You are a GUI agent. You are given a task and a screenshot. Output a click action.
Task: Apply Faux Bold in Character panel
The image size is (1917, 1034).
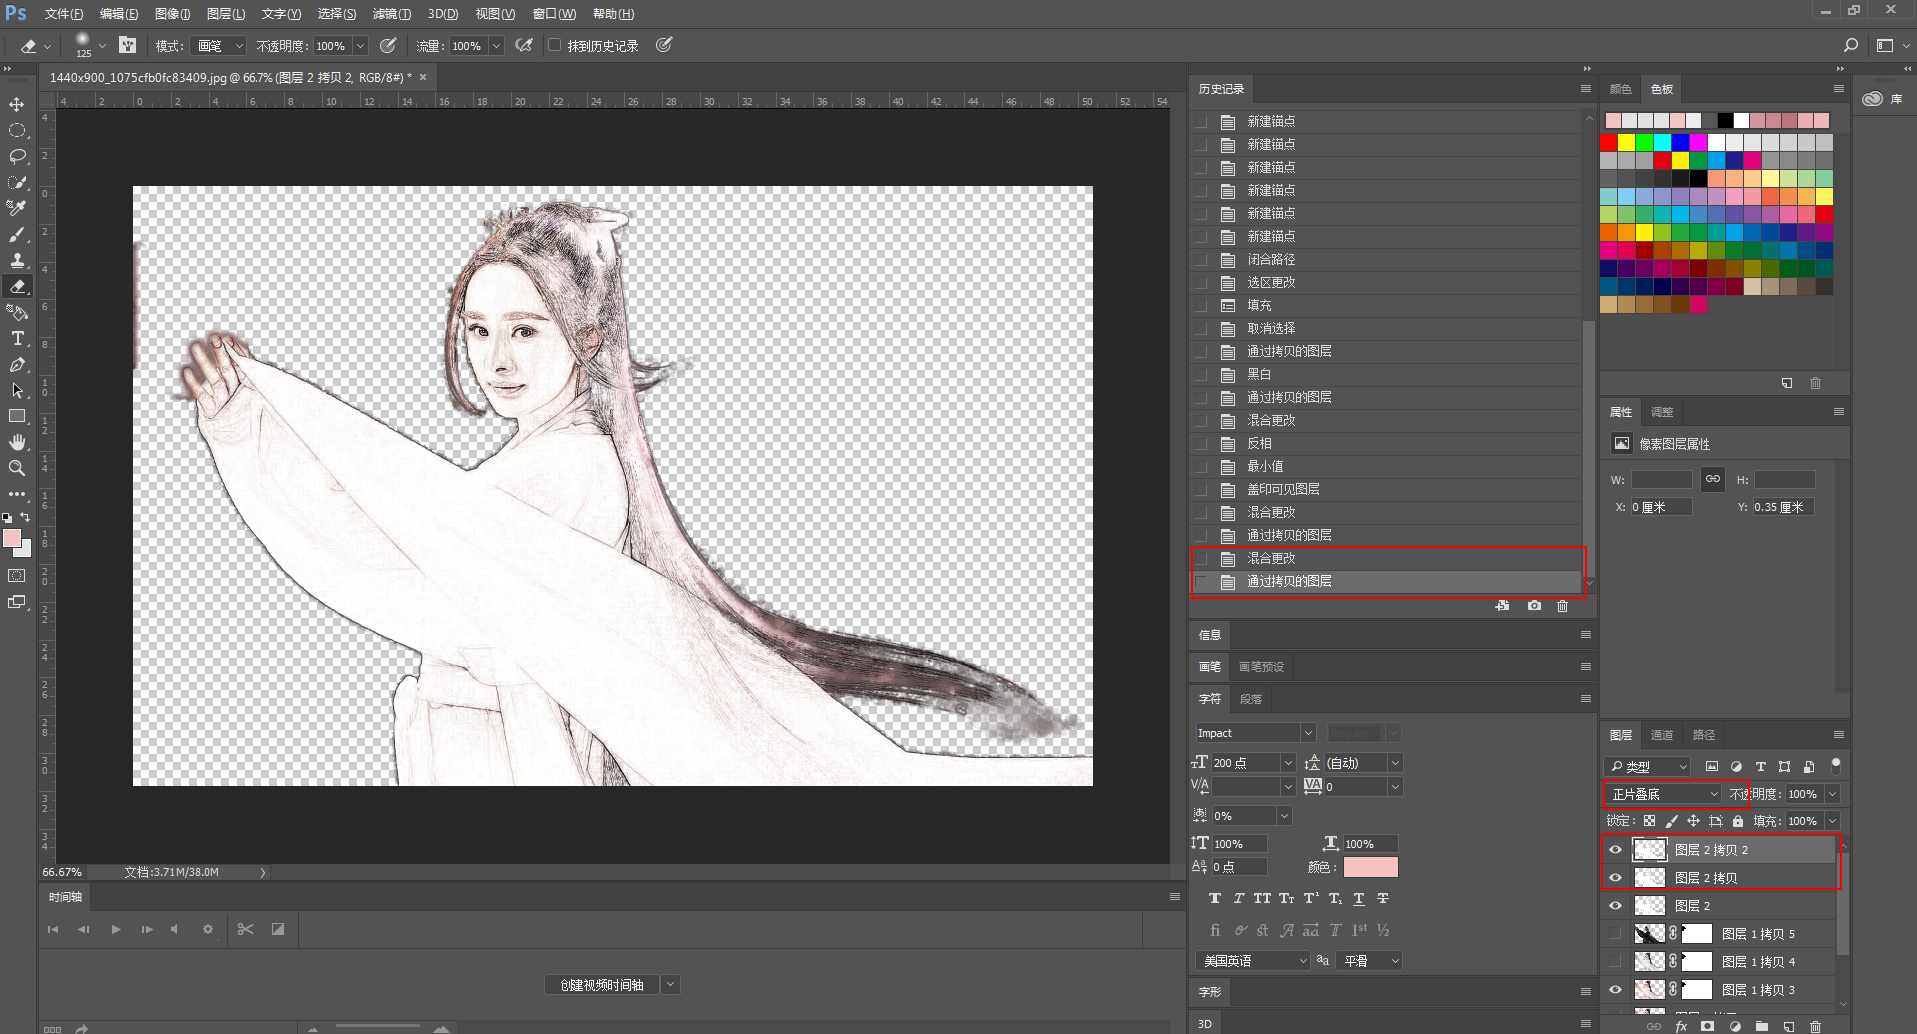[x=1214, y=898]
